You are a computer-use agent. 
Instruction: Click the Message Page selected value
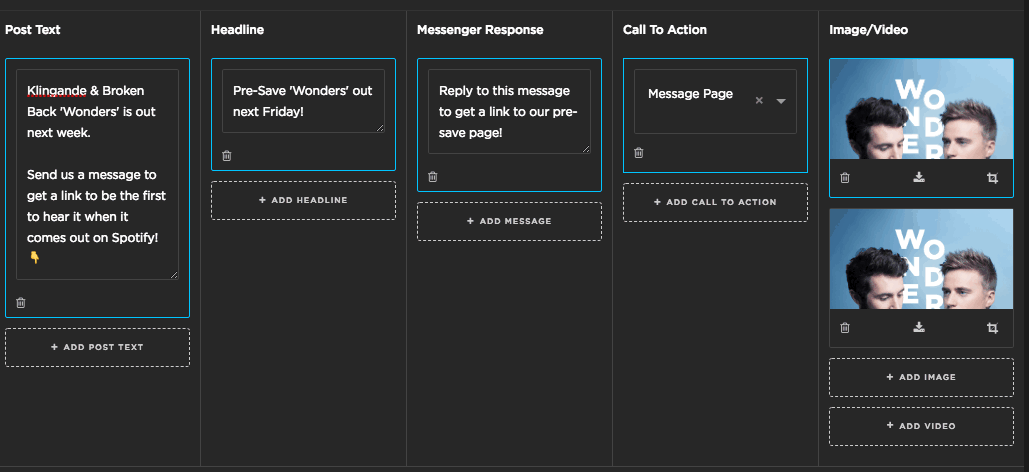click(x=690, y=94)
